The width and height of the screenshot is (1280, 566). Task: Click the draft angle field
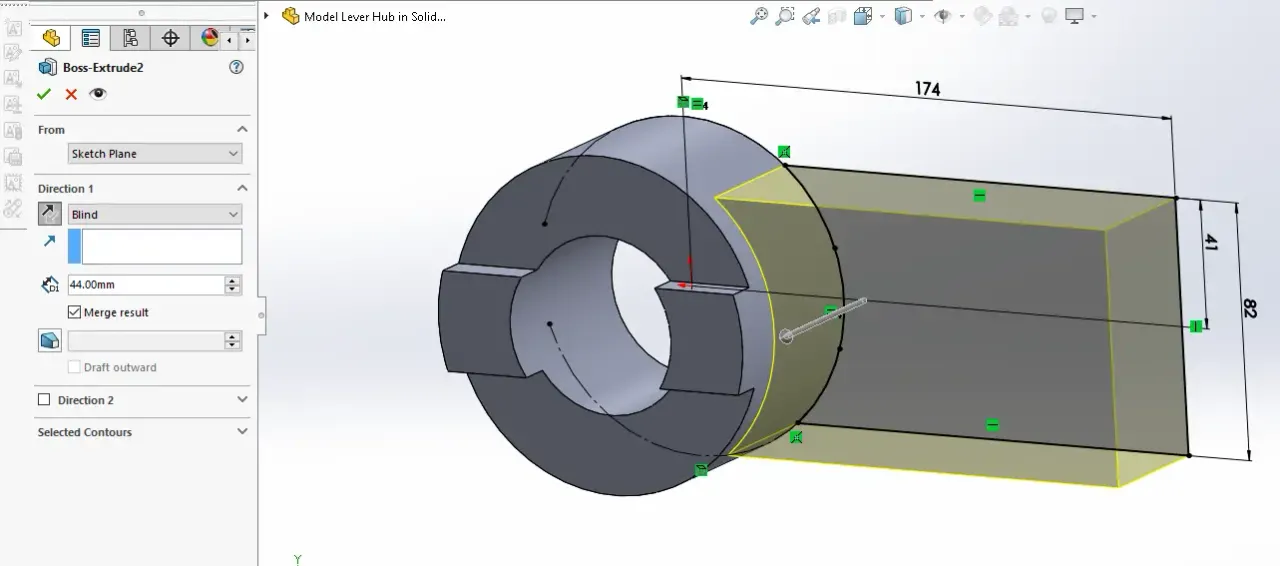coord(146,341)
